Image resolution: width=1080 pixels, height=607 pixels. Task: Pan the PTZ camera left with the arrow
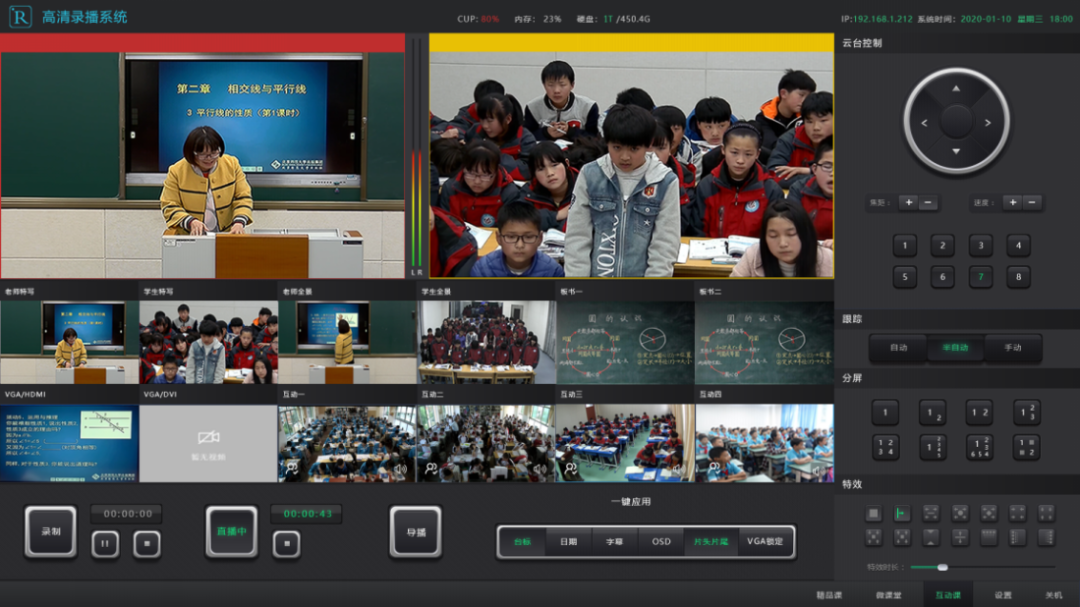[924, 123]
